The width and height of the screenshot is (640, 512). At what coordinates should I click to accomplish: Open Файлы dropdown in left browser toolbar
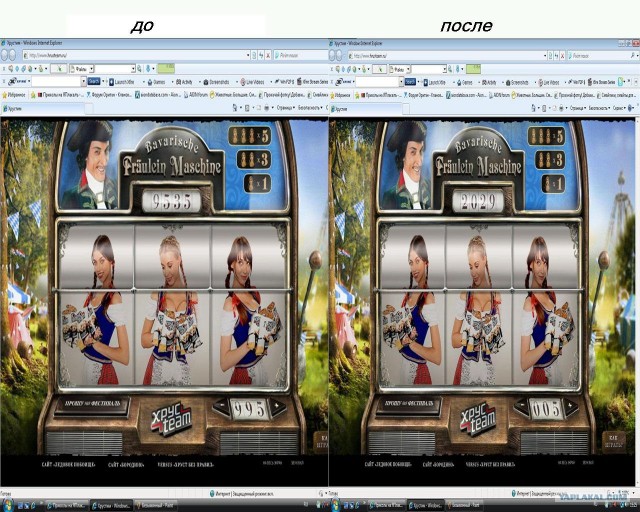[91, 69]
